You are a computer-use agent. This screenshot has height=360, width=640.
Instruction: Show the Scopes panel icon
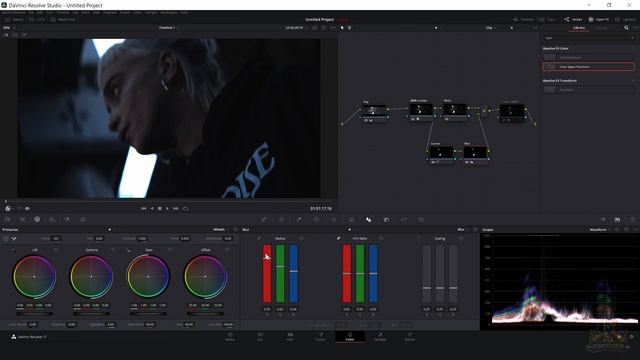[x=618, y=220]
